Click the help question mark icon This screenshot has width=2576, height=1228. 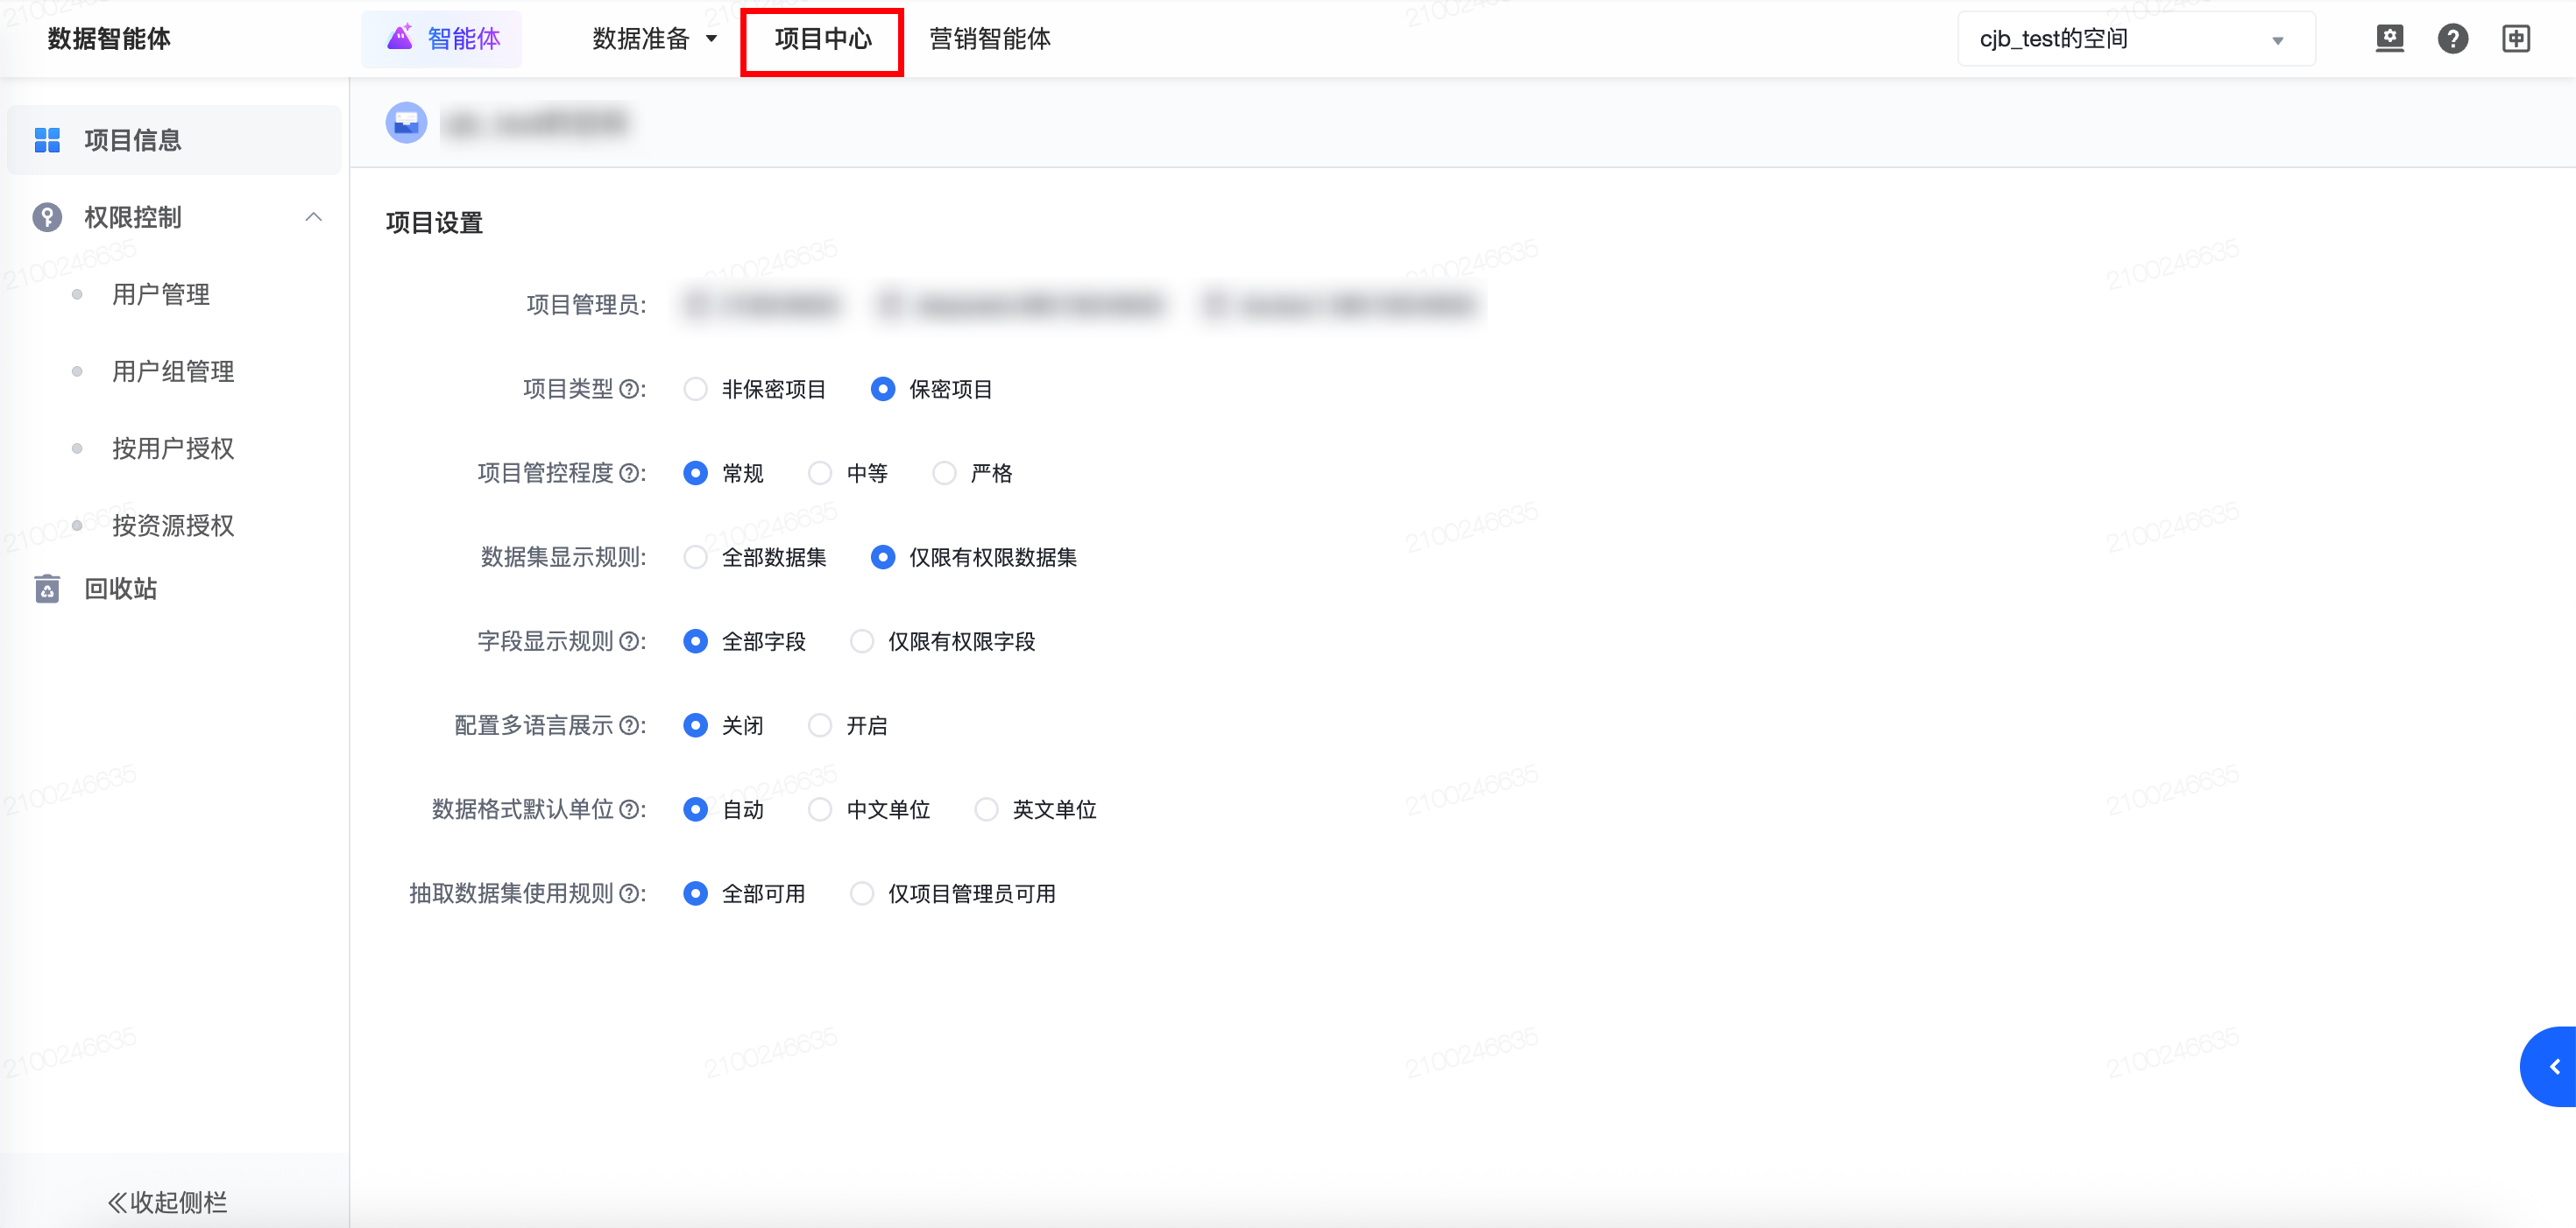point(2452,39)
